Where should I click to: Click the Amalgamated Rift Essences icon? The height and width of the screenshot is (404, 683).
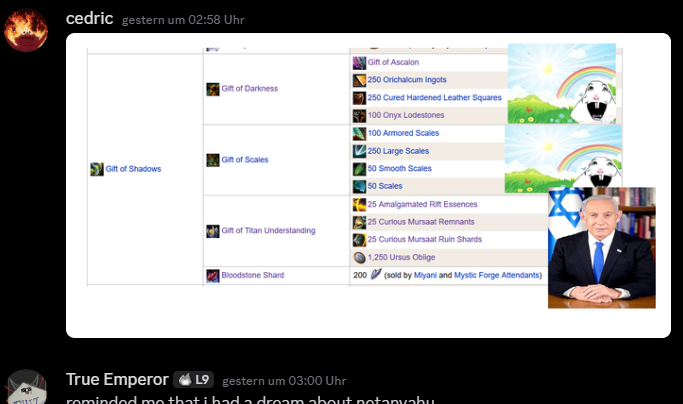point(359,204)
